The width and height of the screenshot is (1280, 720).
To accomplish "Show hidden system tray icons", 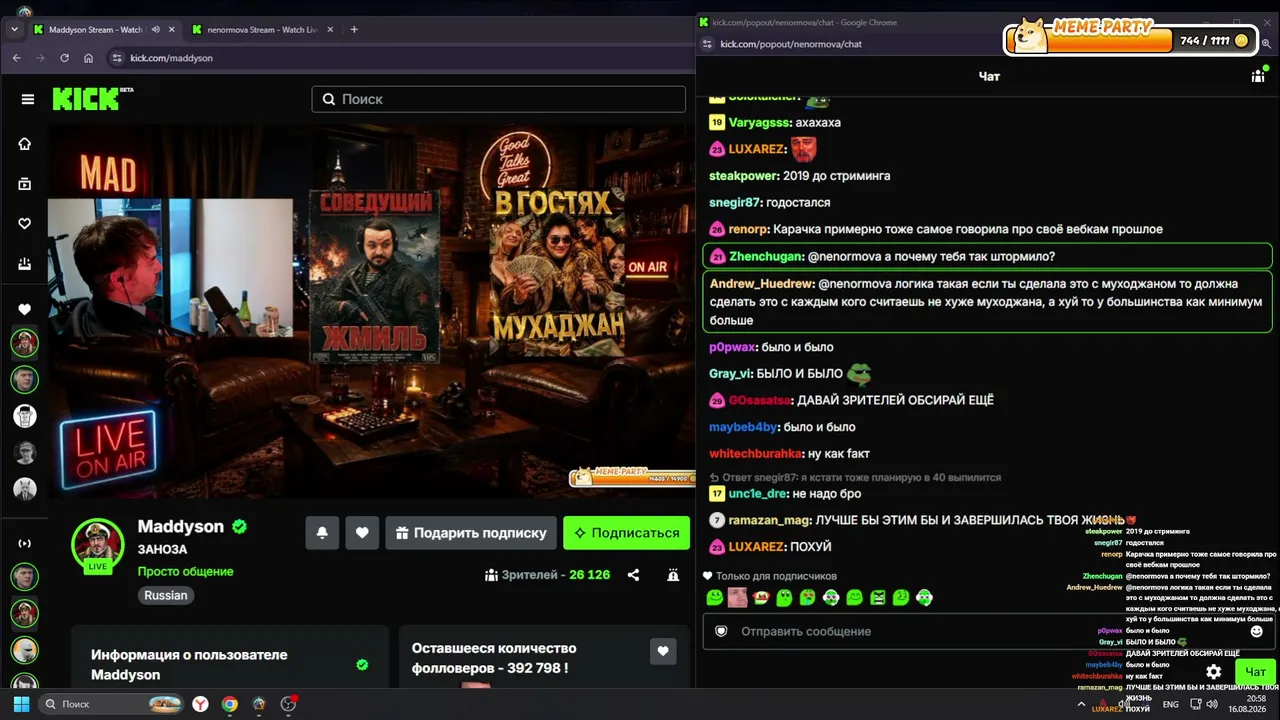I will coord(1081,704).
